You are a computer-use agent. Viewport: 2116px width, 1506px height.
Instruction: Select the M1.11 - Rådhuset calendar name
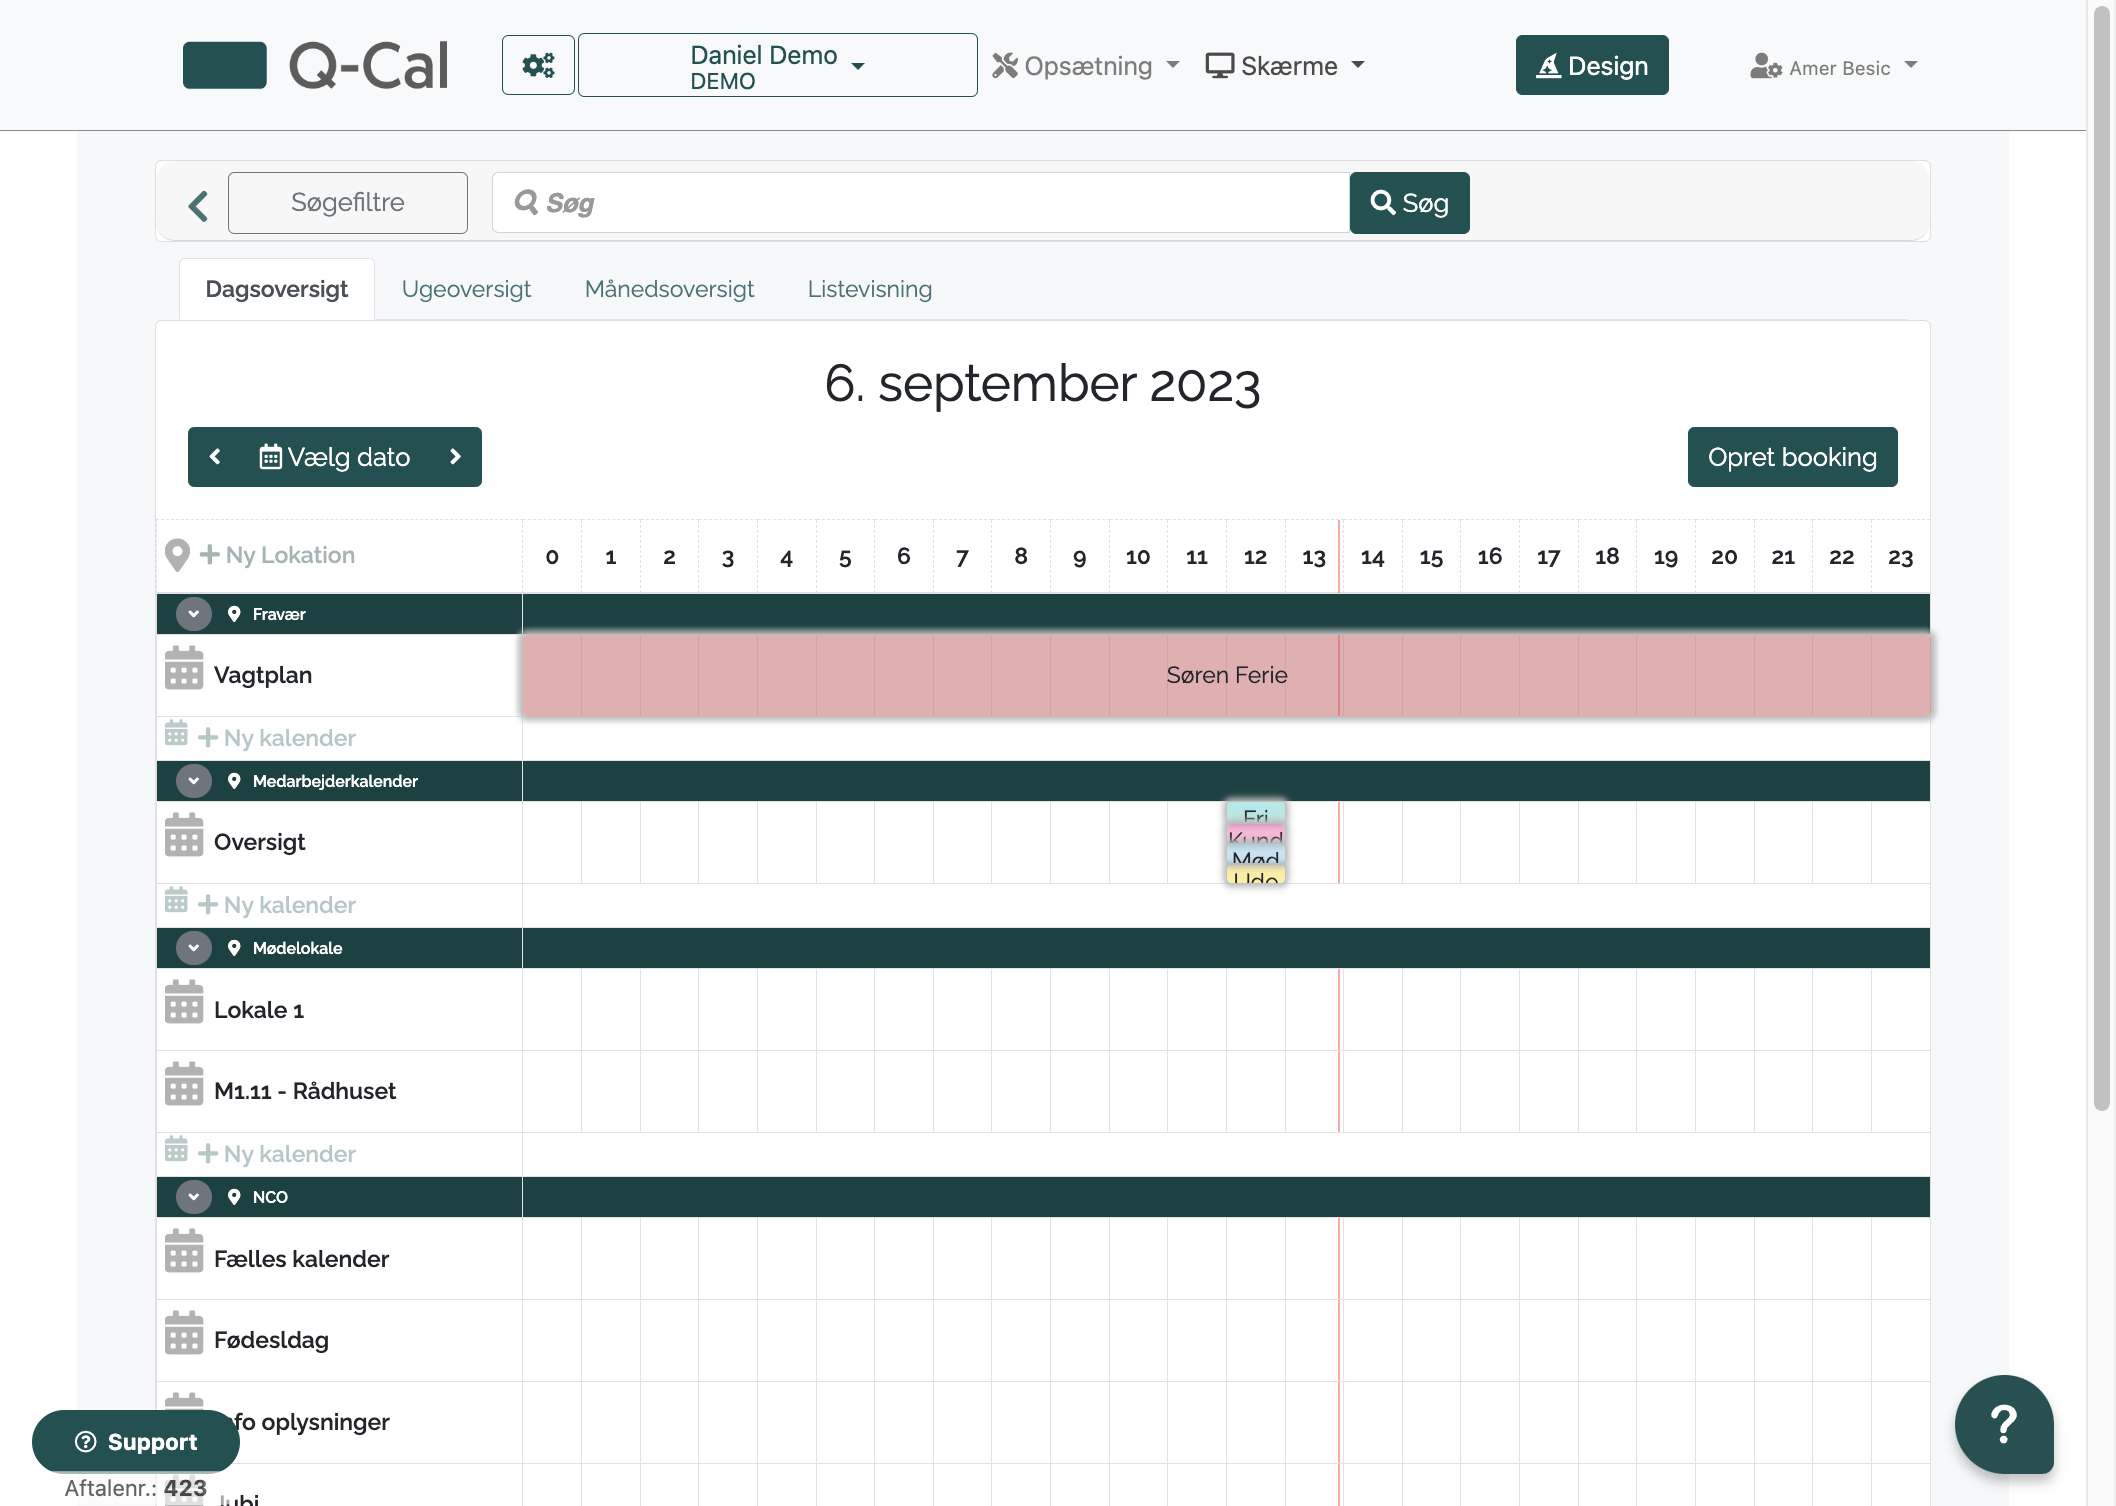tap(305, 1091)
